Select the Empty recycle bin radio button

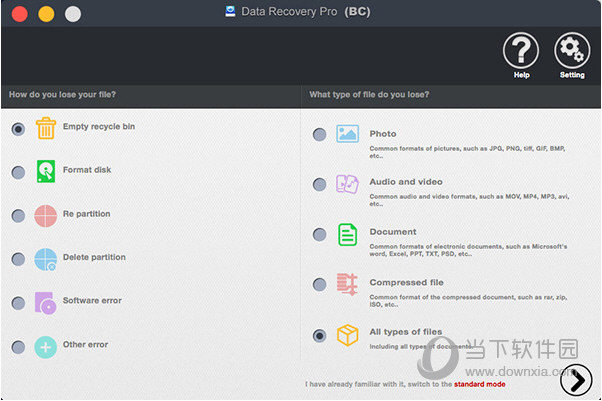tap(18, 129)
